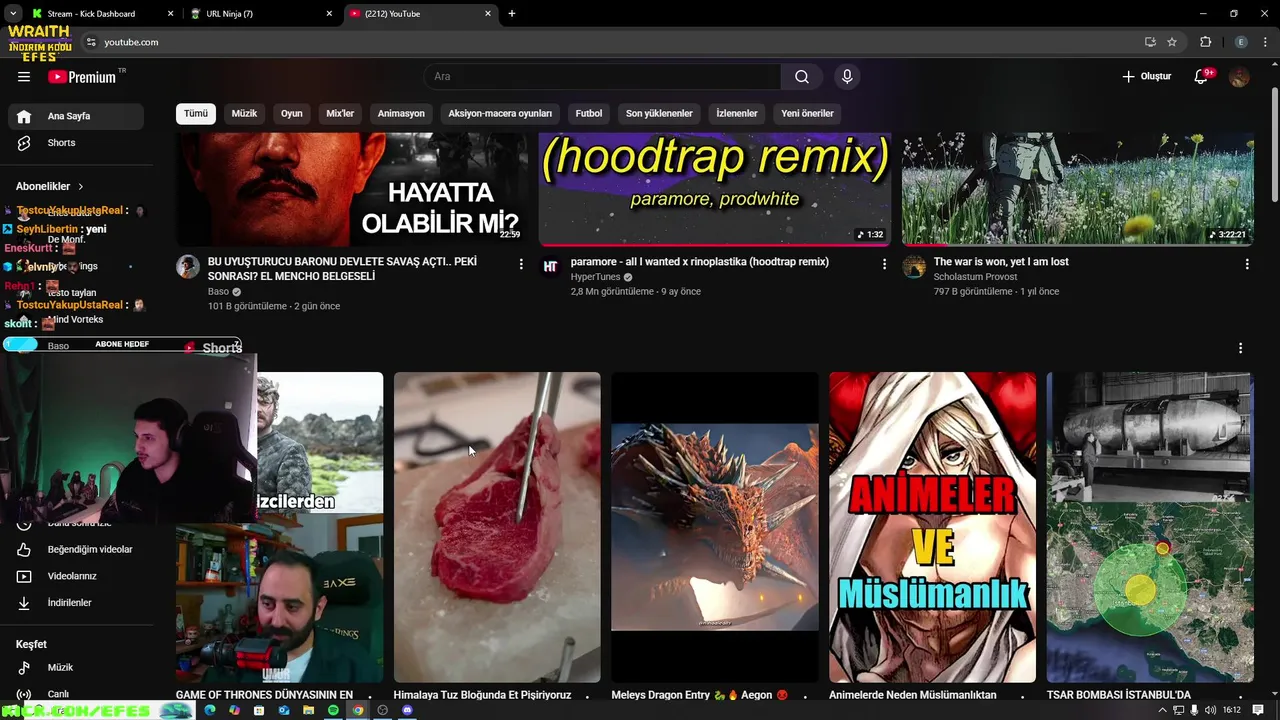Image resolution: width=1280 pixels, height=720 pixels.
Task: Select the Oyun filter chip
Action: (292, 113)
